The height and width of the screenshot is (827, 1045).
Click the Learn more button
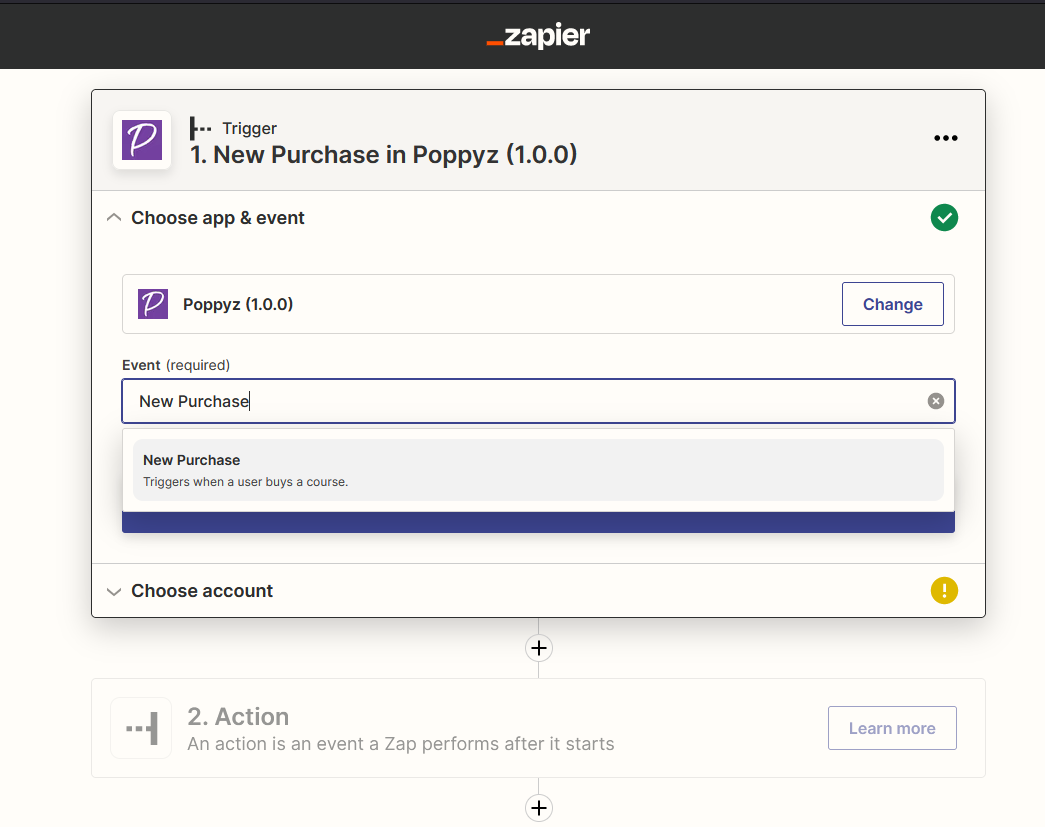click(891, 728)
